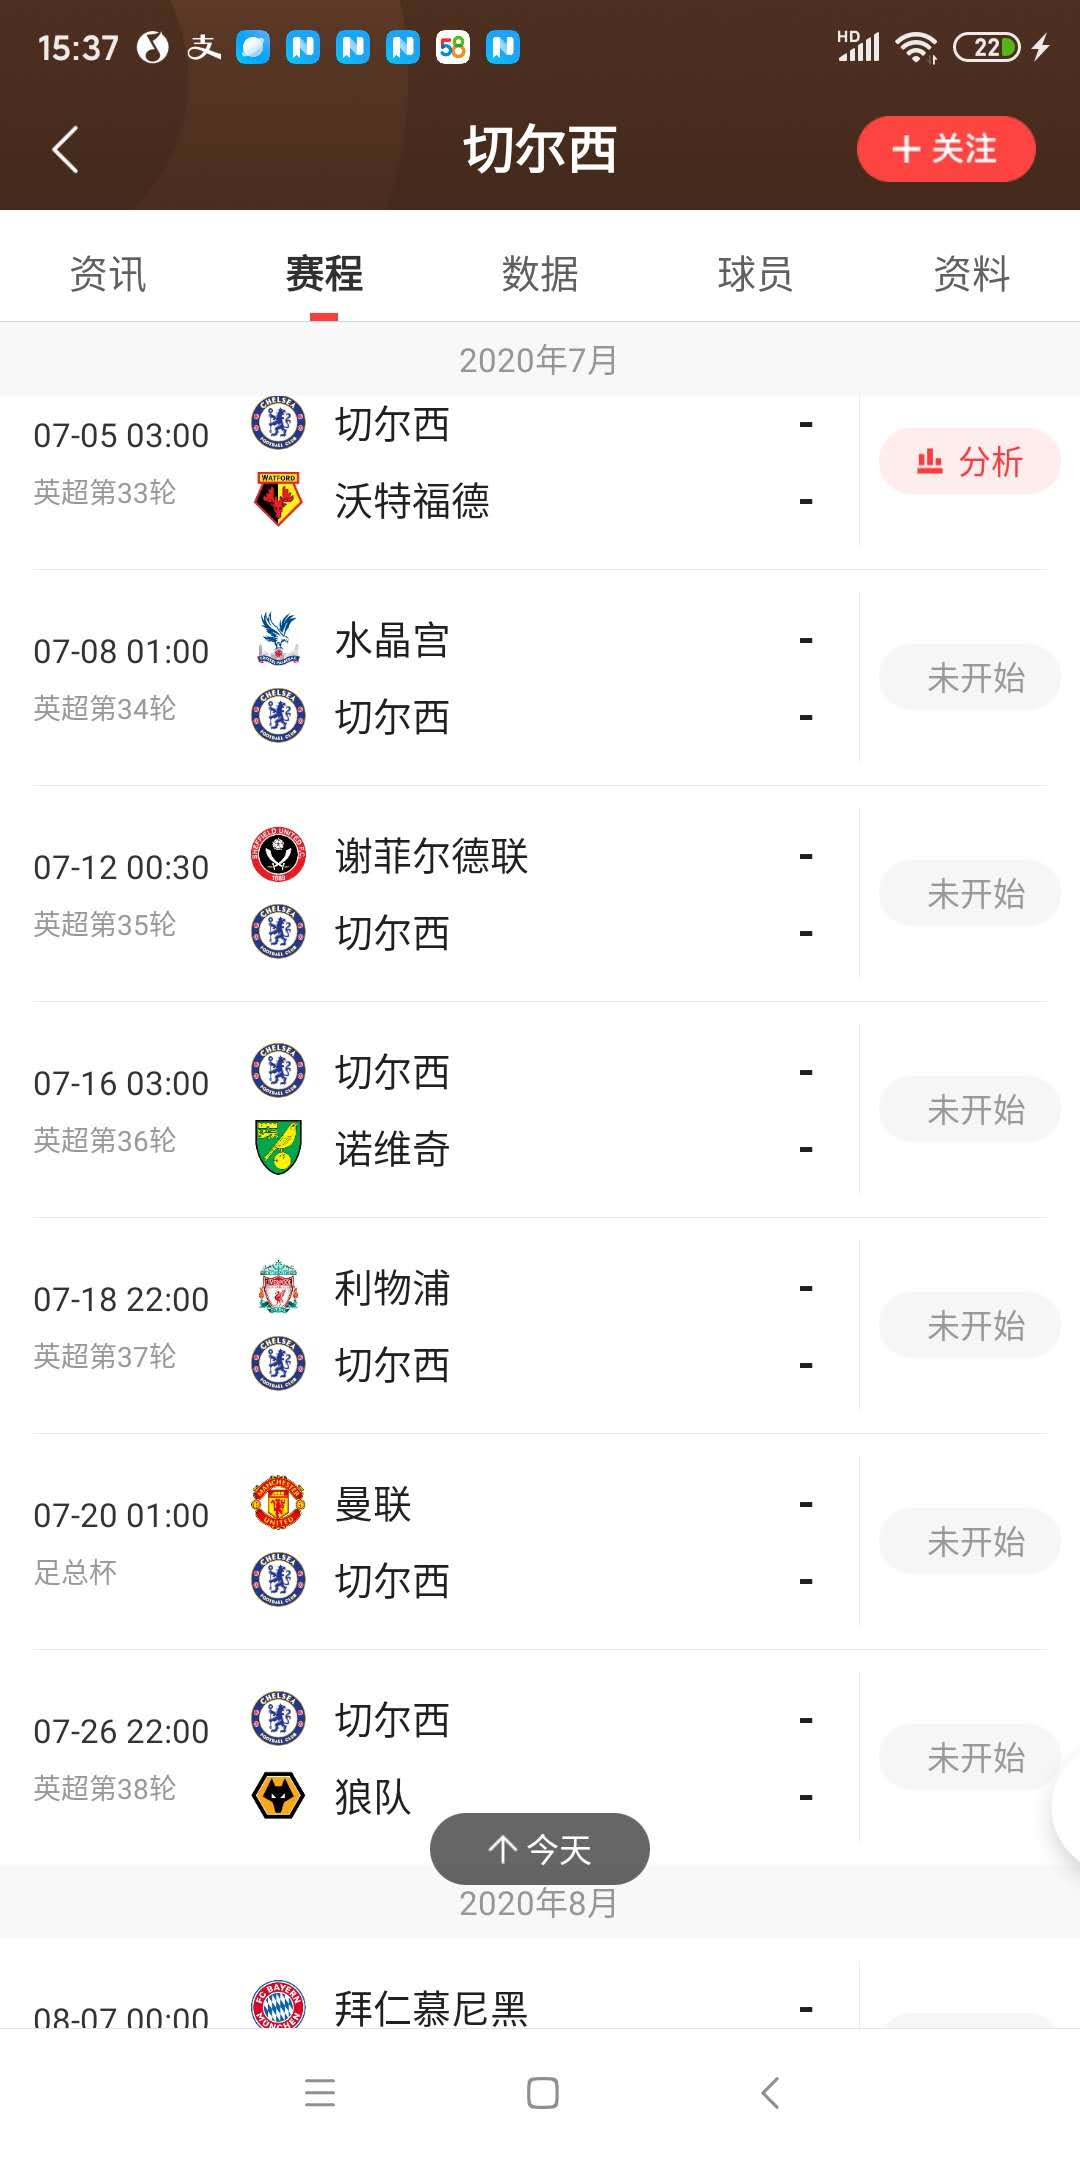The image size is (1080, 2158).
Task: Select the 球员 tab
Action: click(755, 274)
